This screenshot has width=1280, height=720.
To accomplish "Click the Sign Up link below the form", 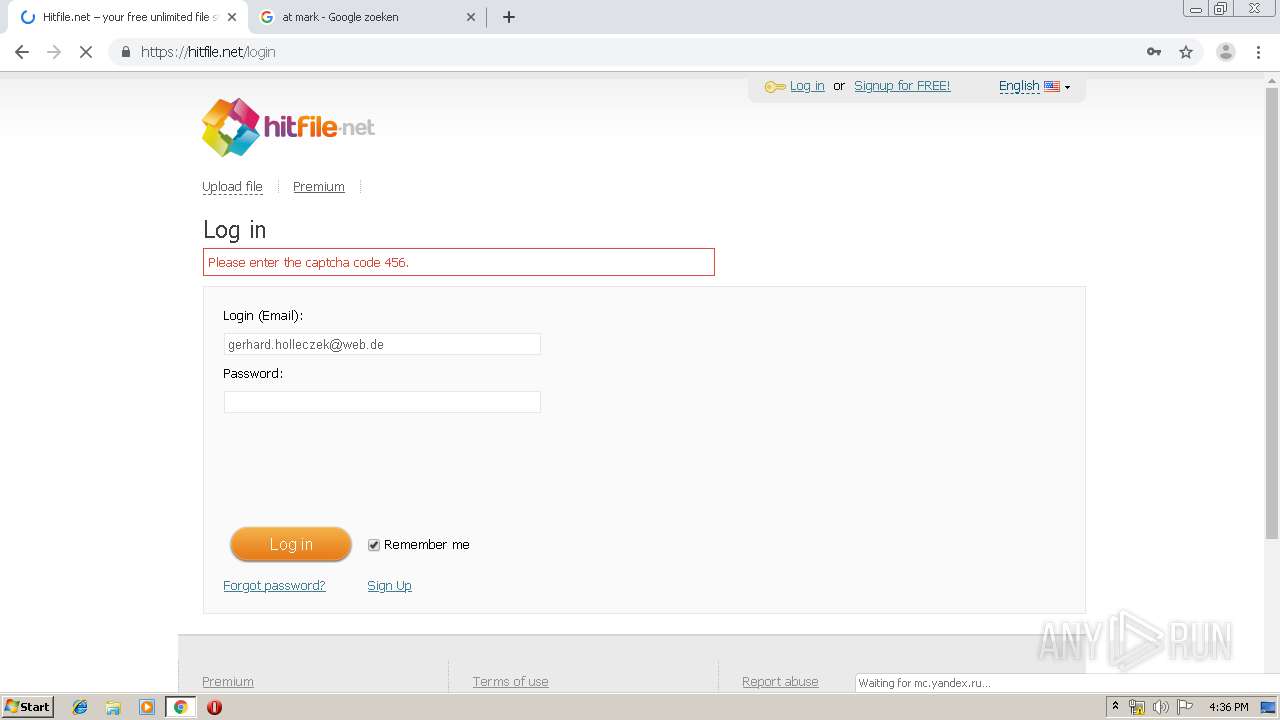I will pos(389,586).
